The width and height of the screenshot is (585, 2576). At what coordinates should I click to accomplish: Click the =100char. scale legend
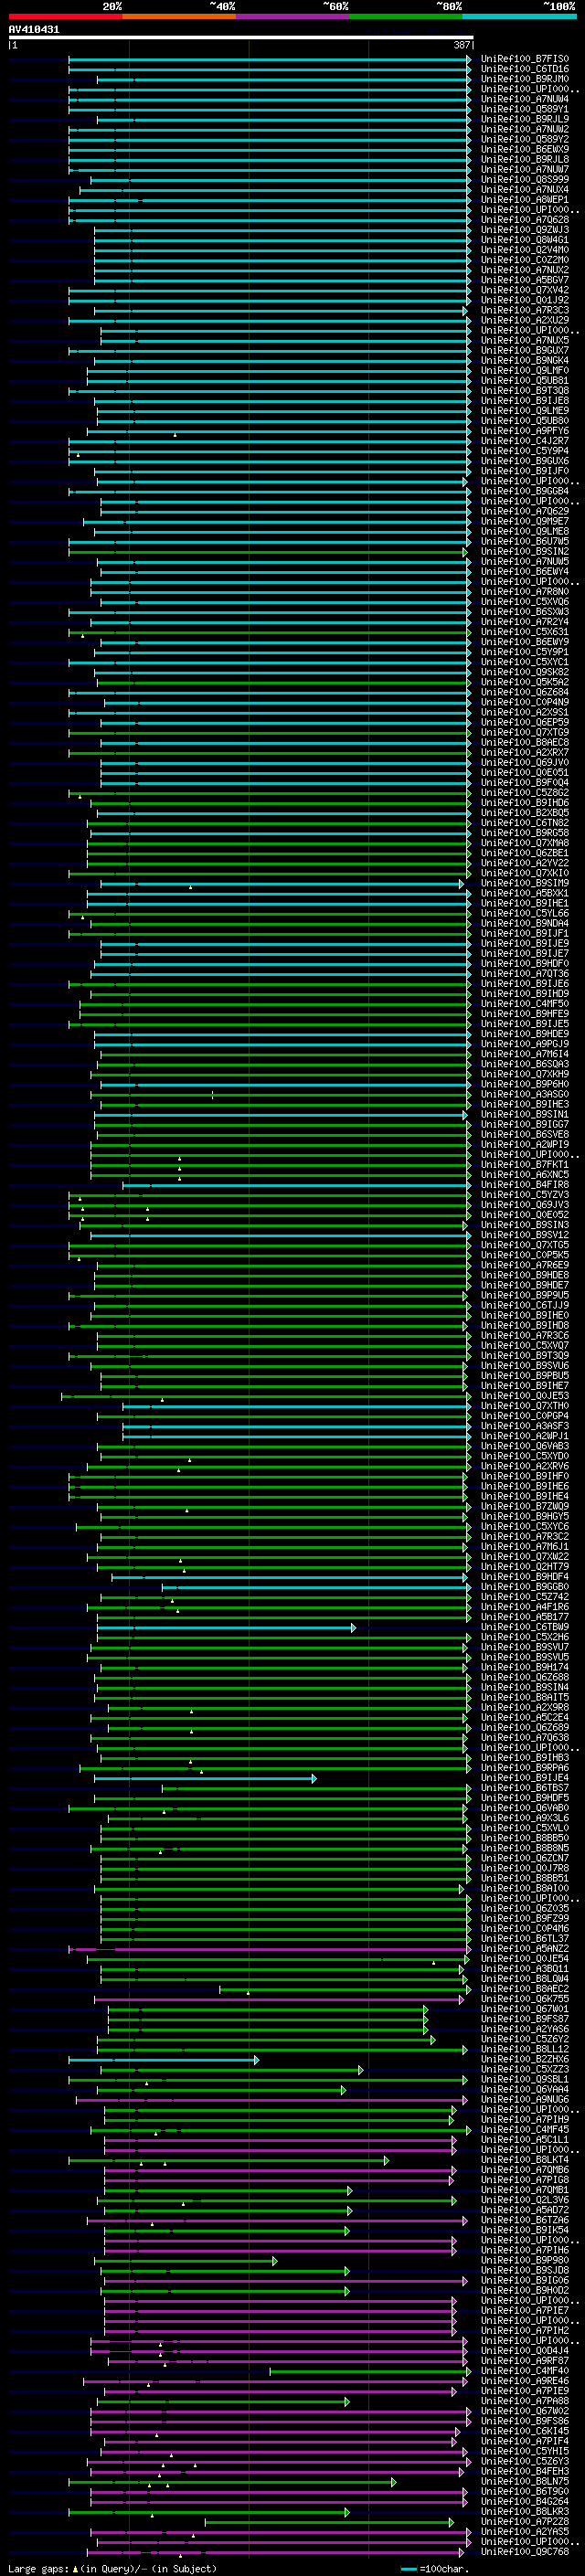[433, 2569]
